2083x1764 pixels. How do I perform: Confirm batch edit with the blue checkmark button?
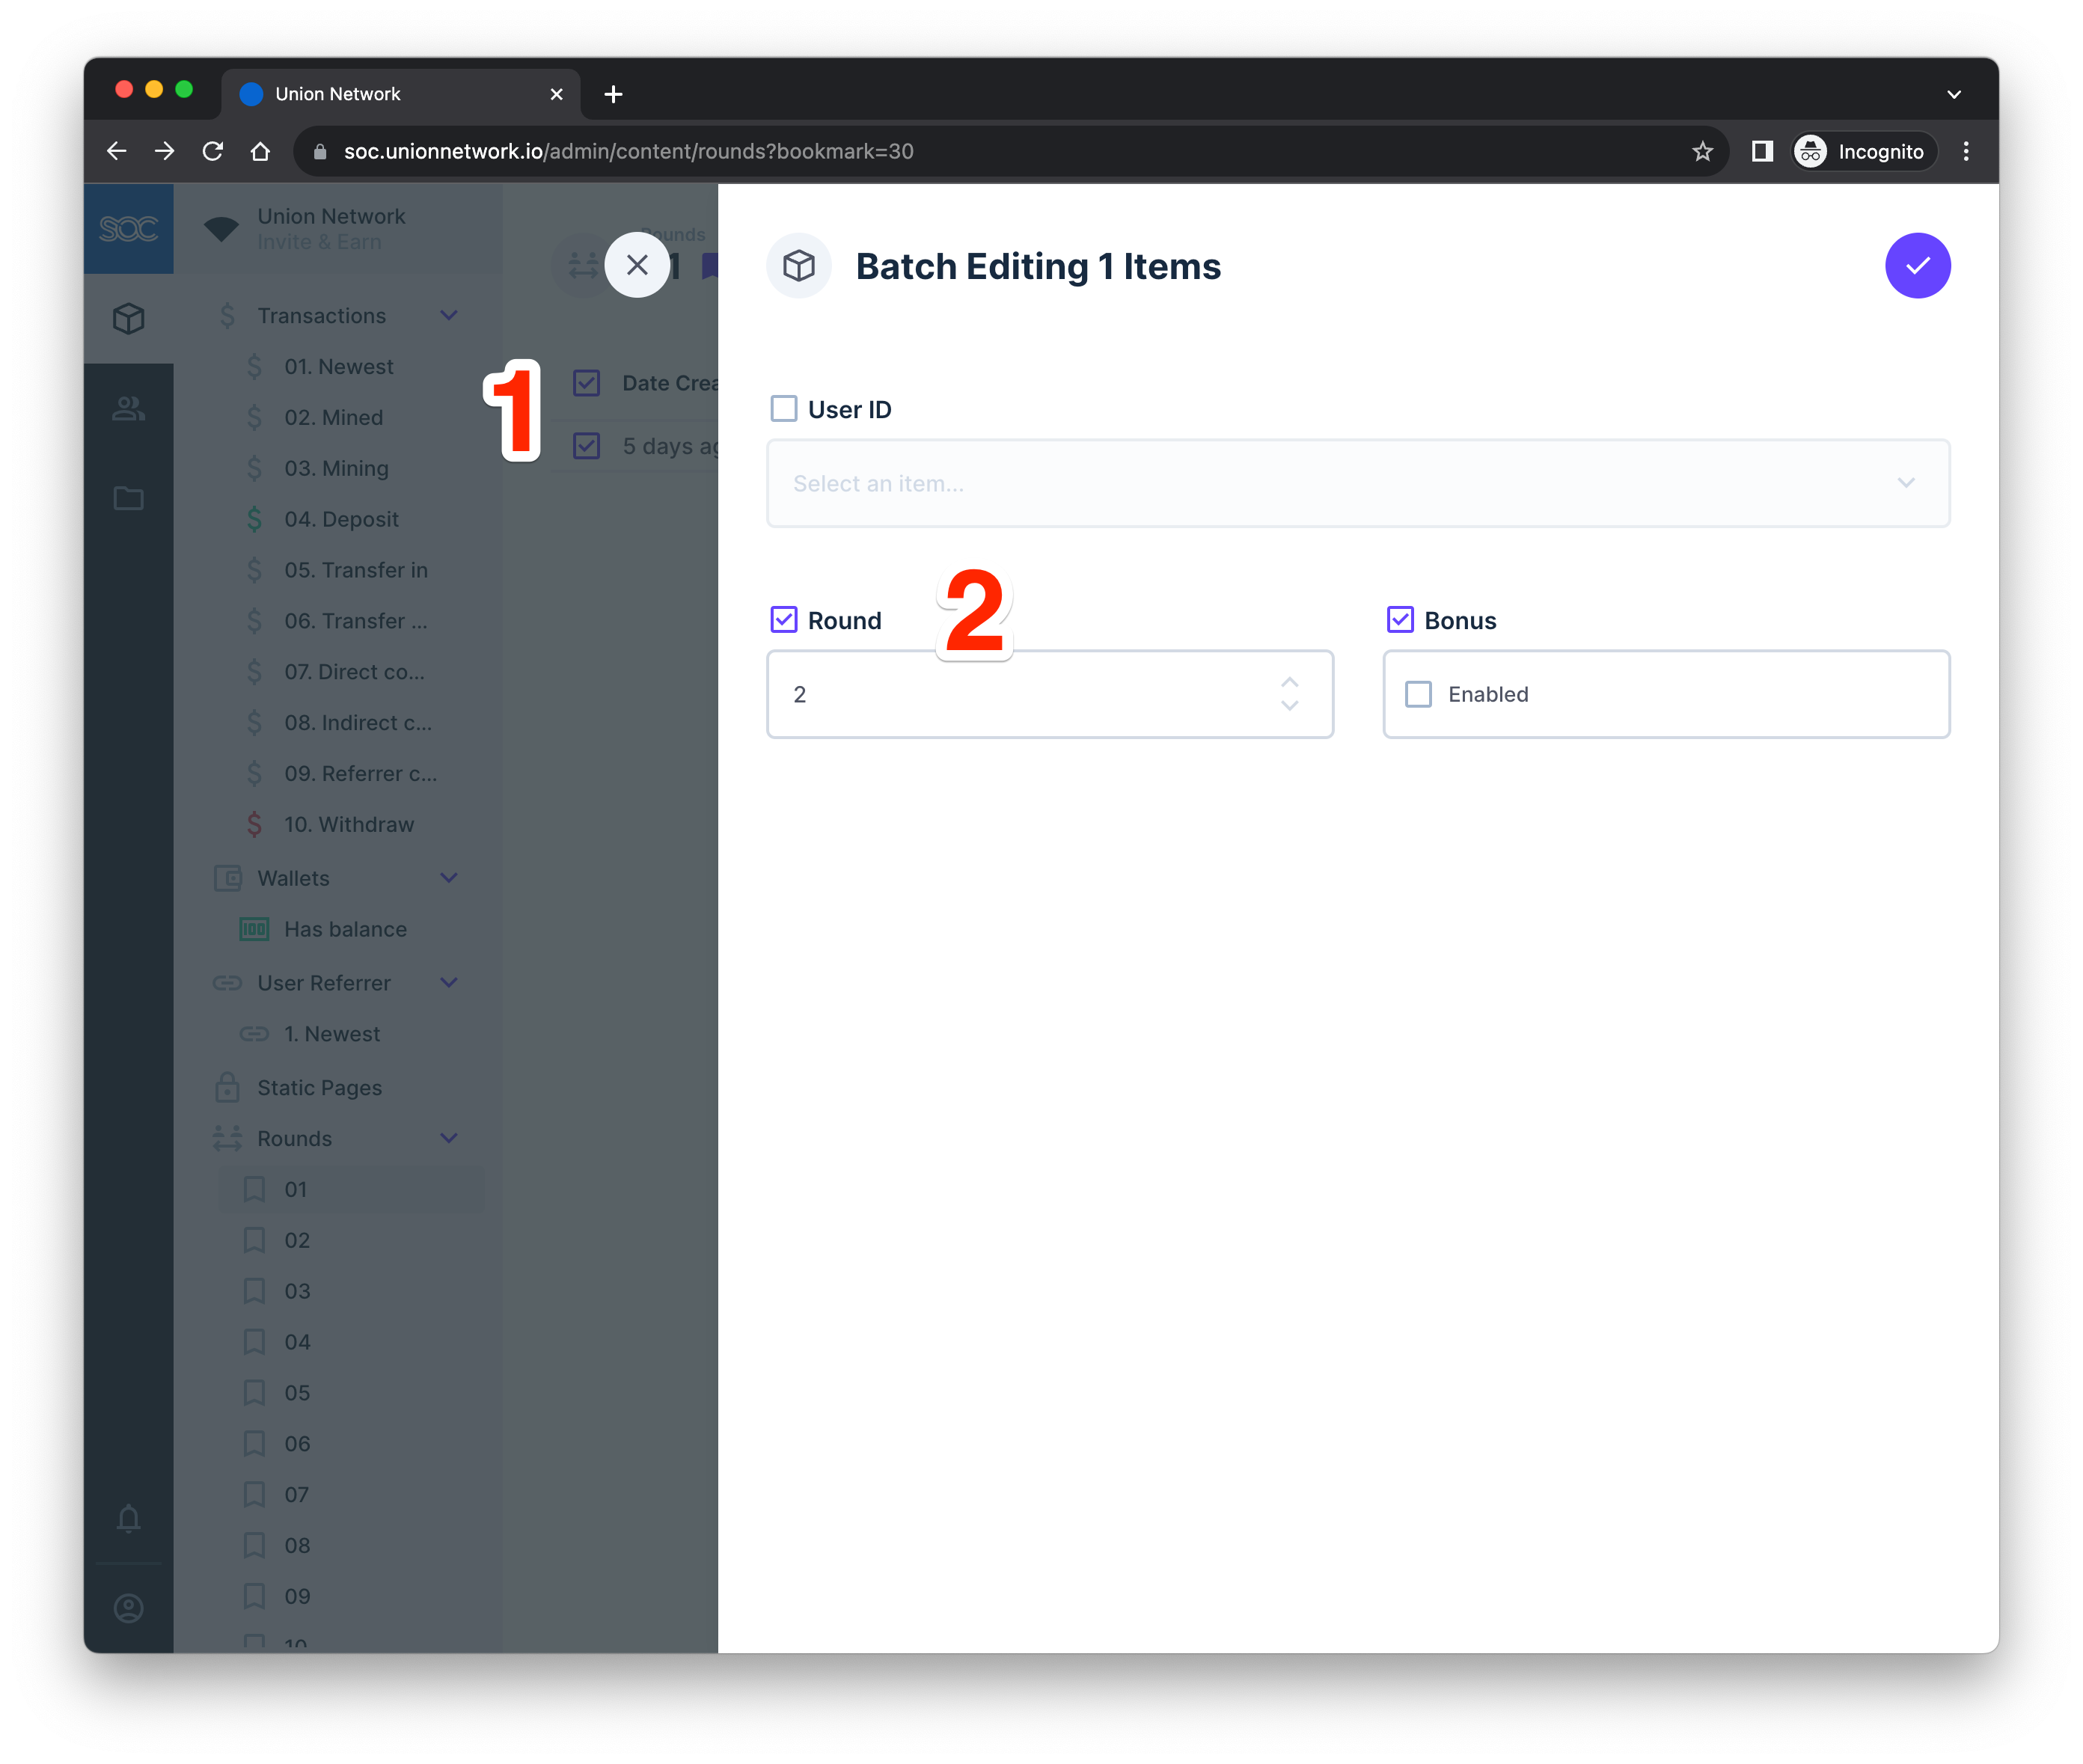tap(1917, 265)
